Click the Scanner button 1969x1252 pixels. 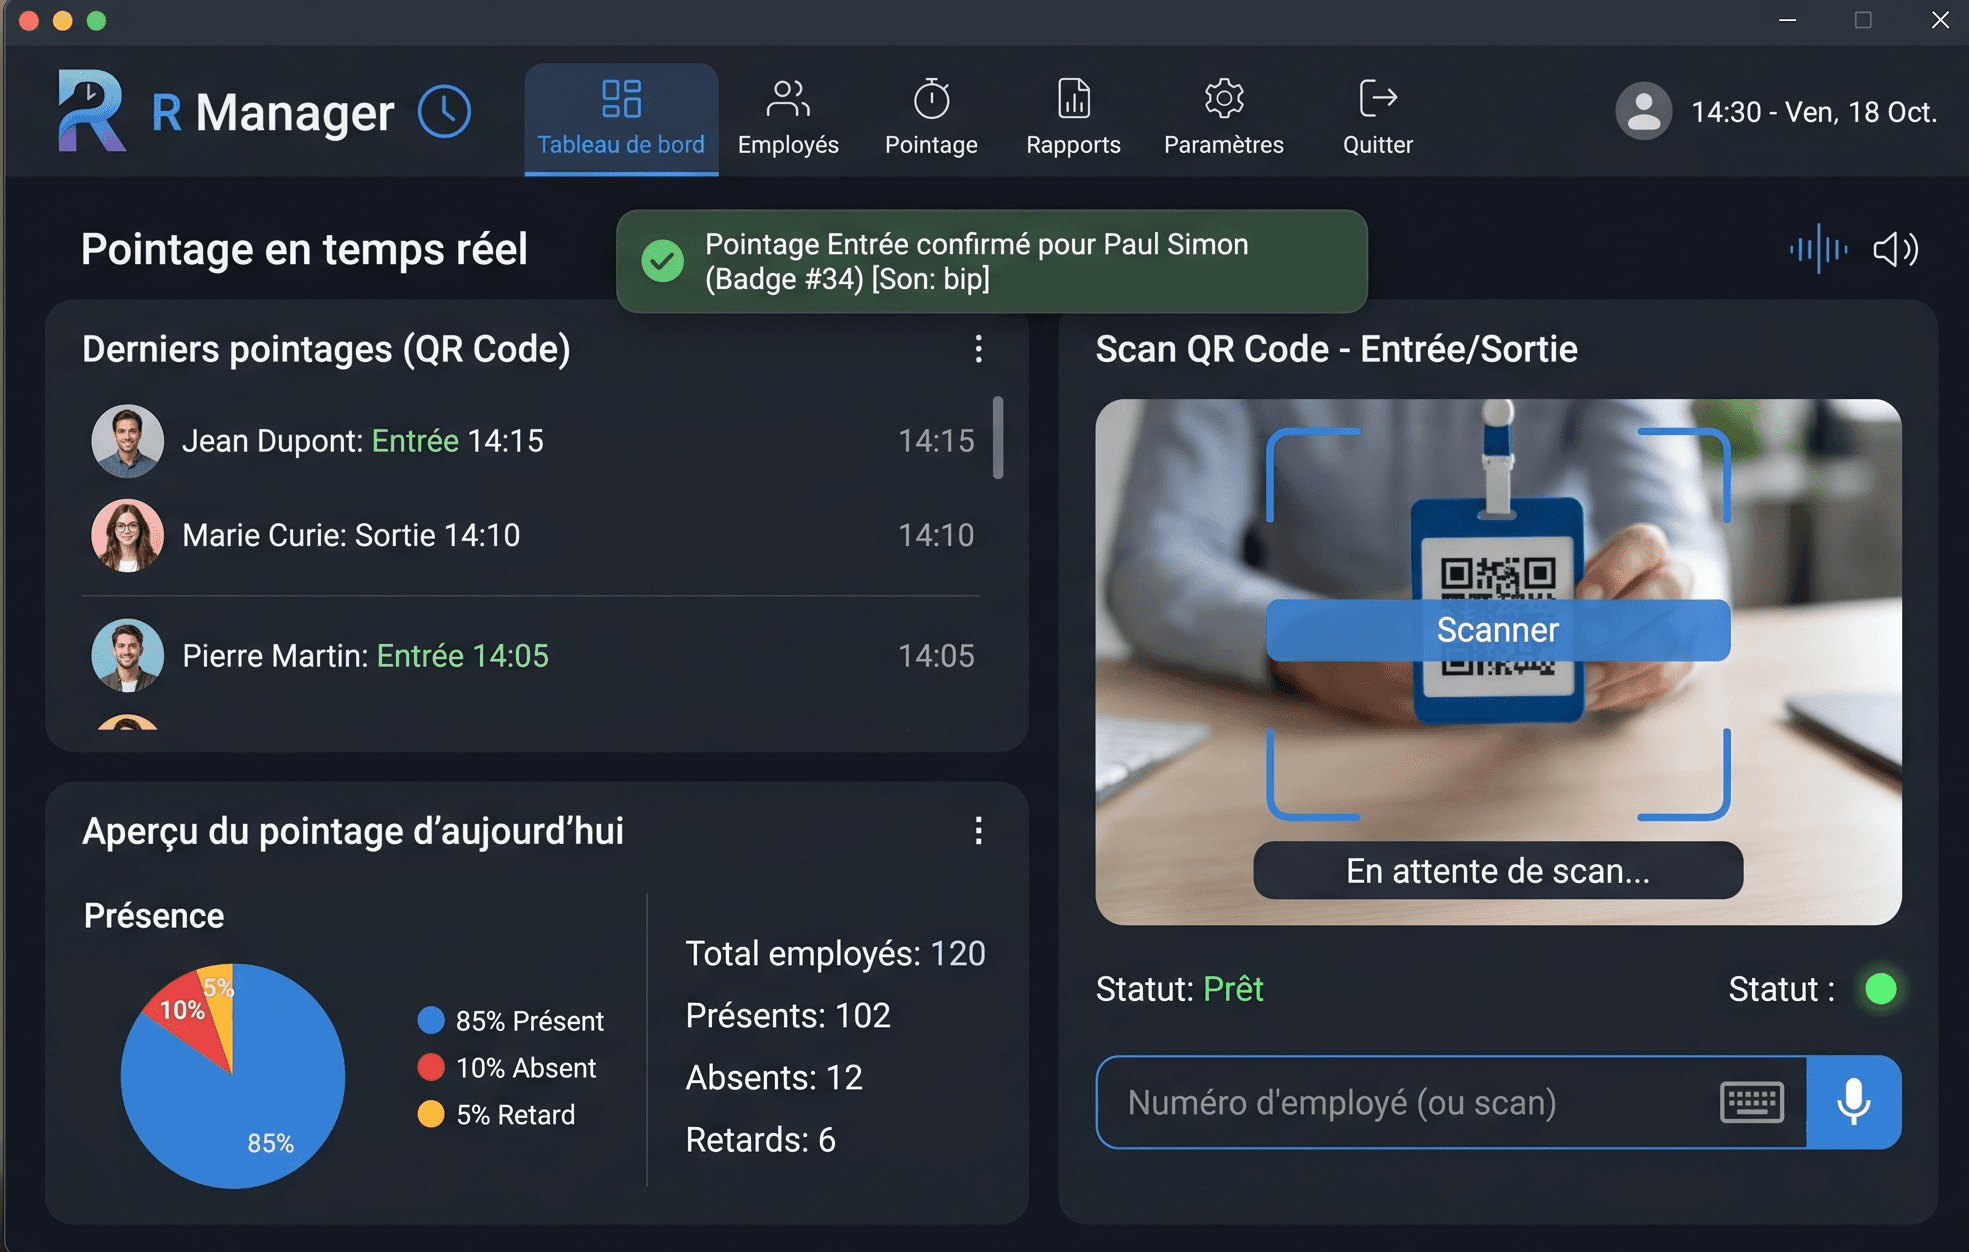click(1498, 630)
